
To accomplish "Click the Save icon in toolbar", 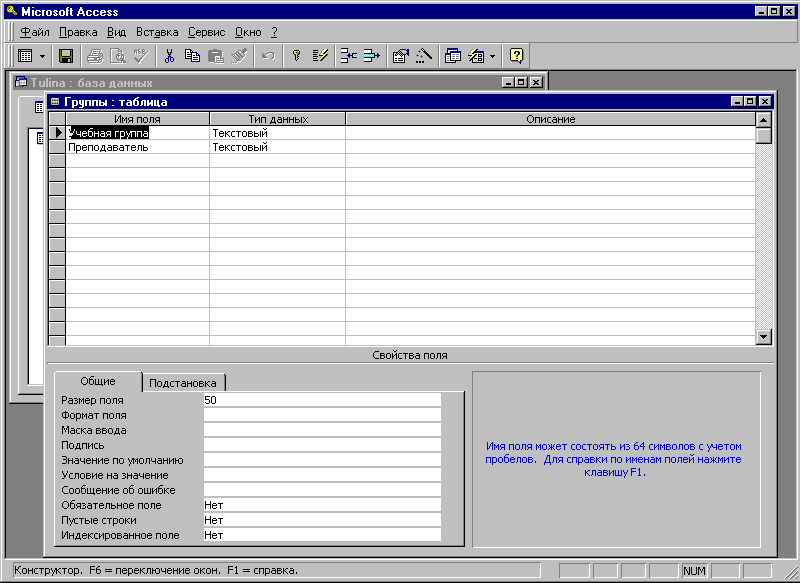I will pyautogui.click(x=66, y=56).
